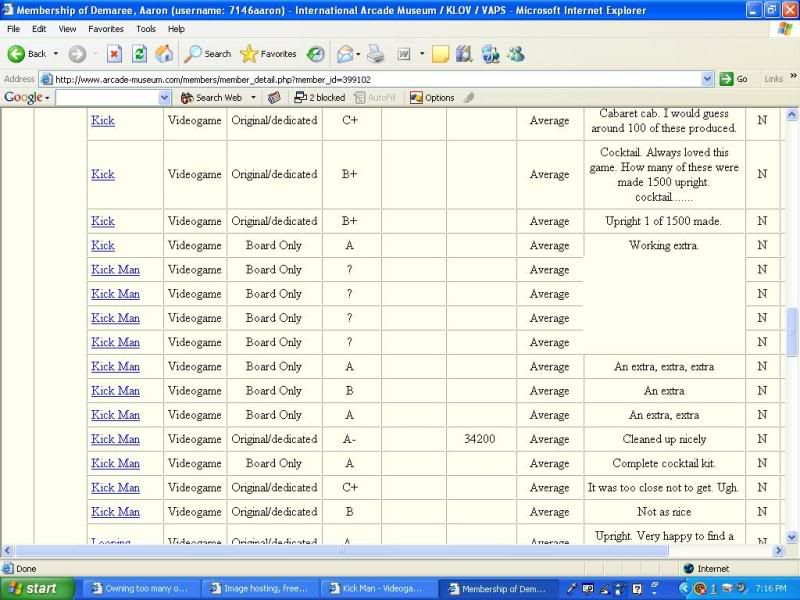Refresh the page with the Refresh icon
This screenshot has width=800, height=600.
[x=140, y=54]
